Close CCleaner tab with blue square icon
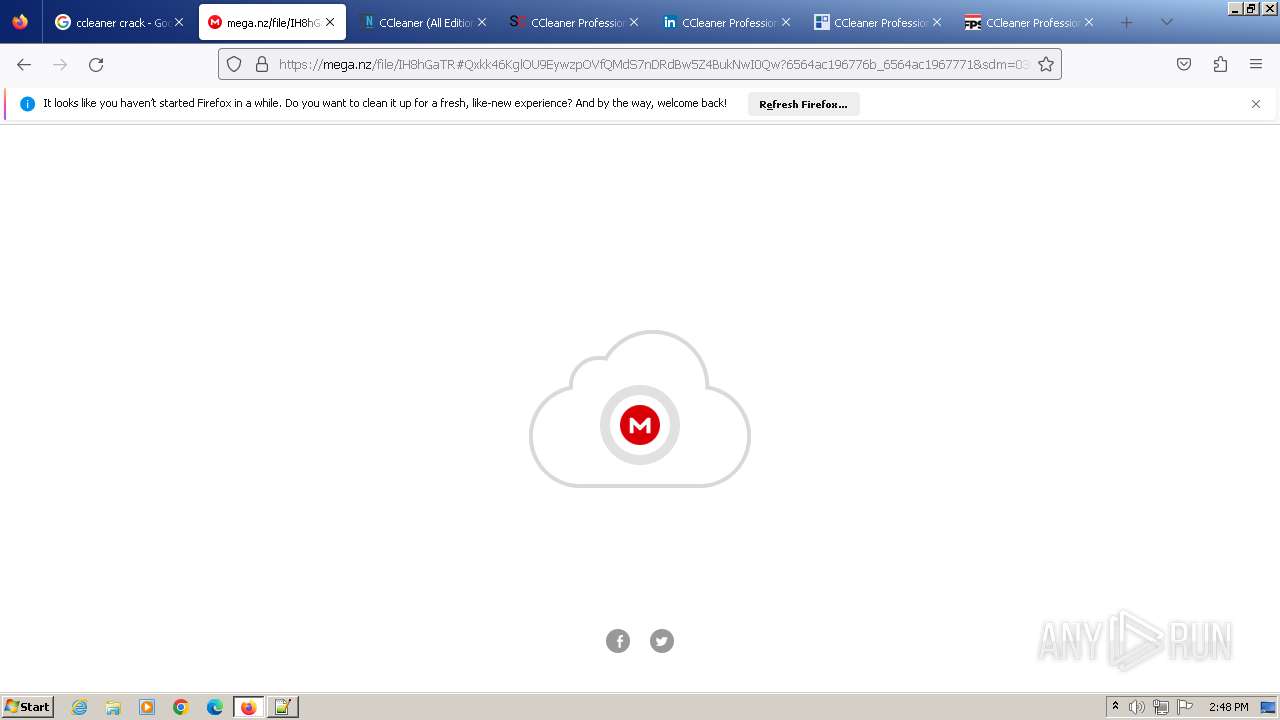 click(x=937, y=22)
